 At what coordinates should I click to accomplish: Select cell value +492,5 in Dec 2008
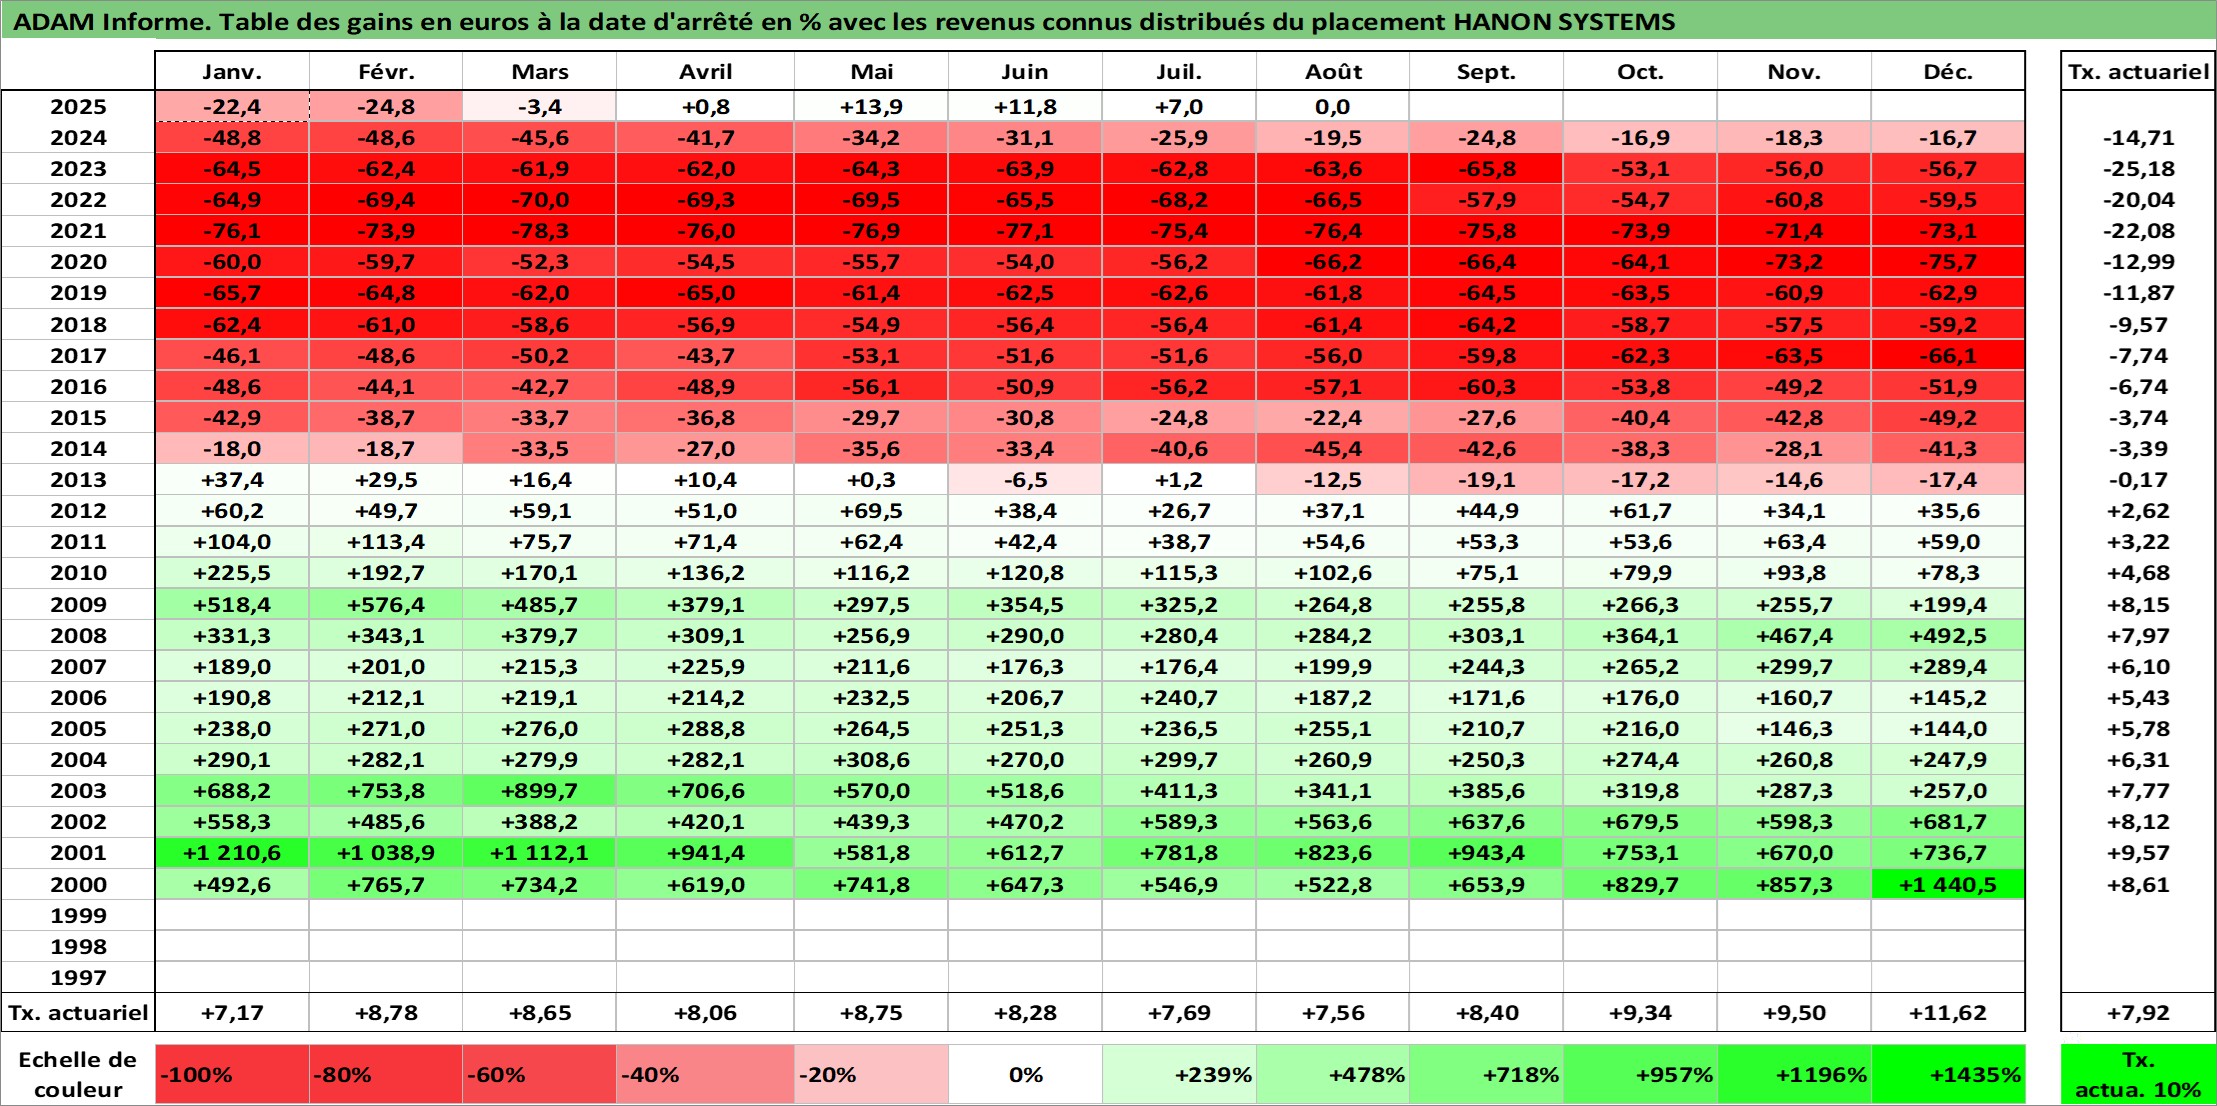click(1948, 636)
